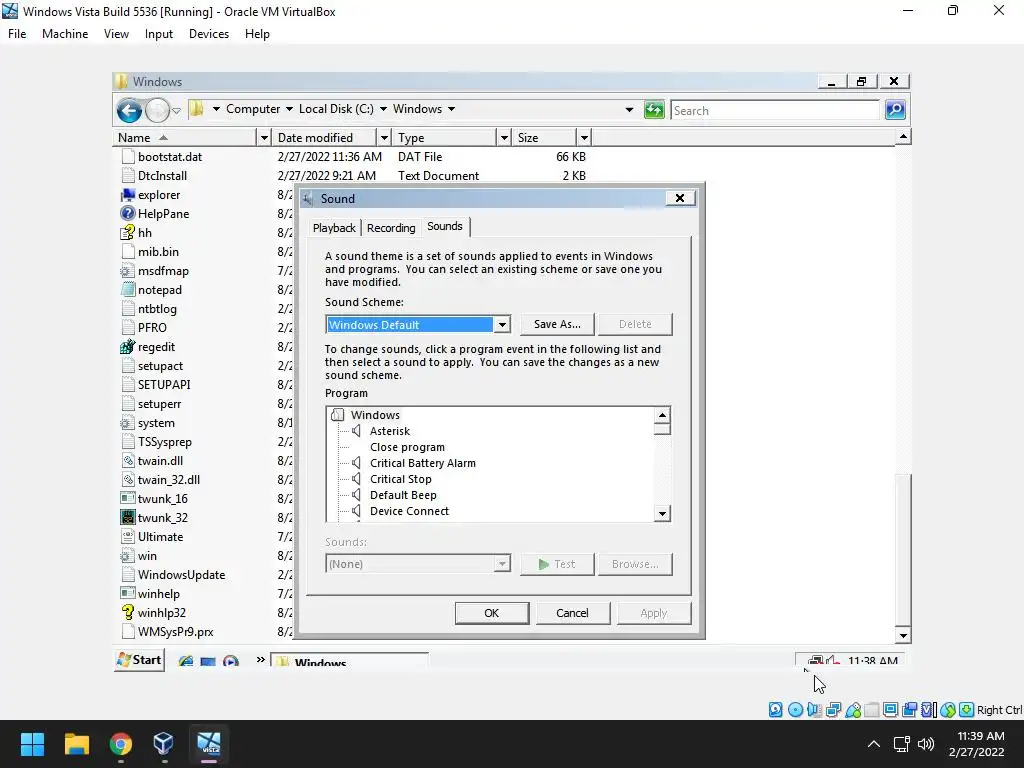Click the VirtualBox audio status icon

pyautogui.click(x=814, y=710)
